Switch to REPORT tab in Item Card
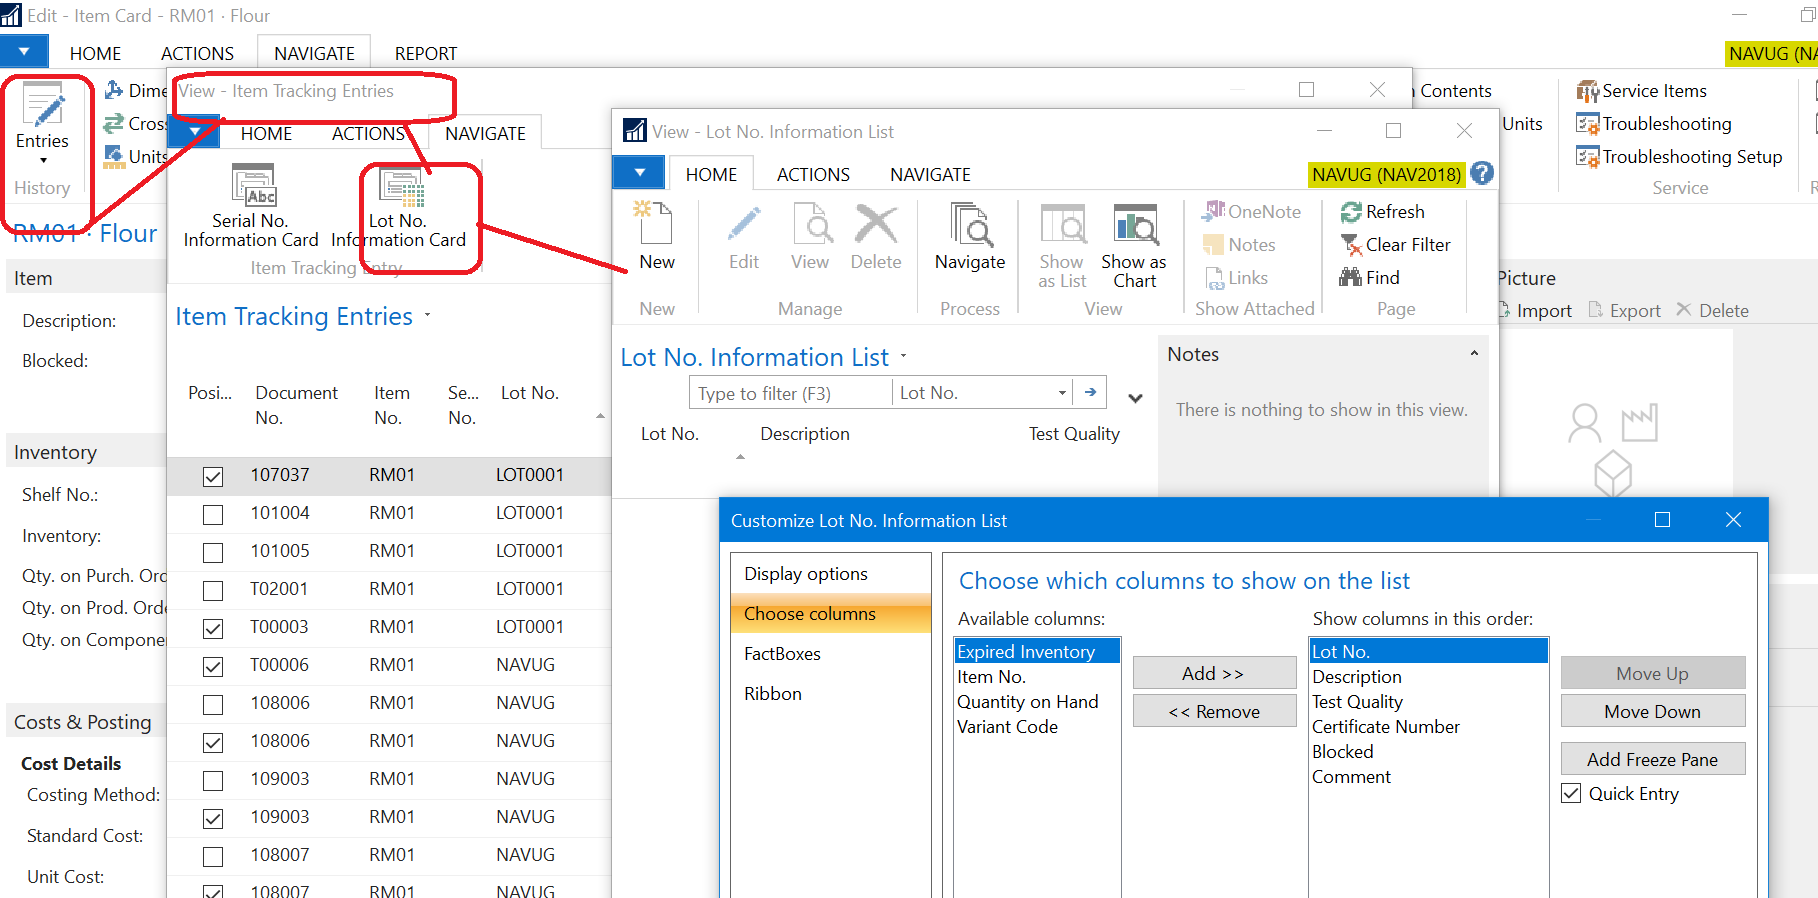This screenshot has height=898, width=1818. point(426,53)
